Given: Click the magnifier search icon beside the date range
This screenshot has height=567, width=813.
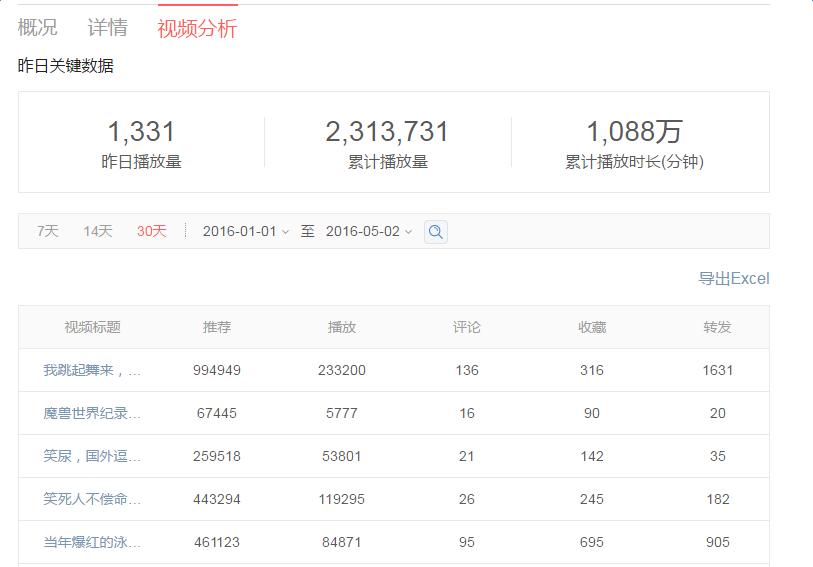Looking at the screenshot, I should tap(436, 232).
